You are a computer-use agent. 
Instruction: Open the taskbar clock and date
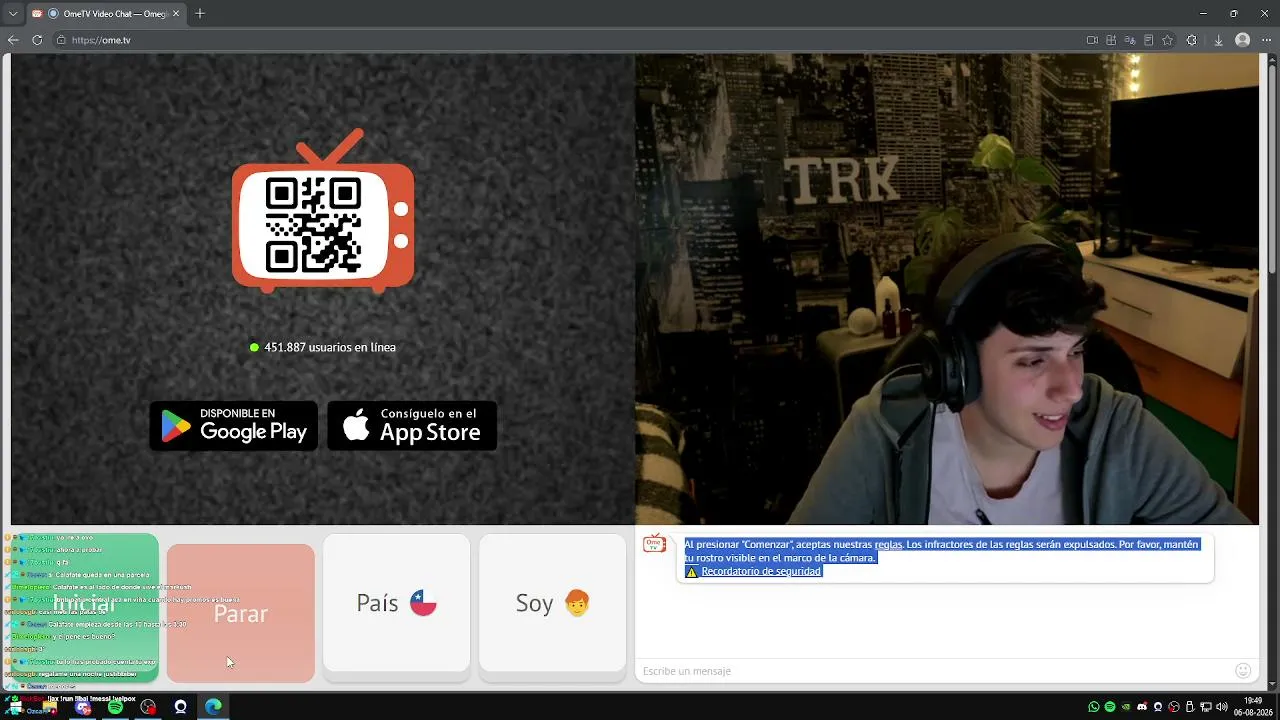pyautogui.click(x=1253, y=706)
